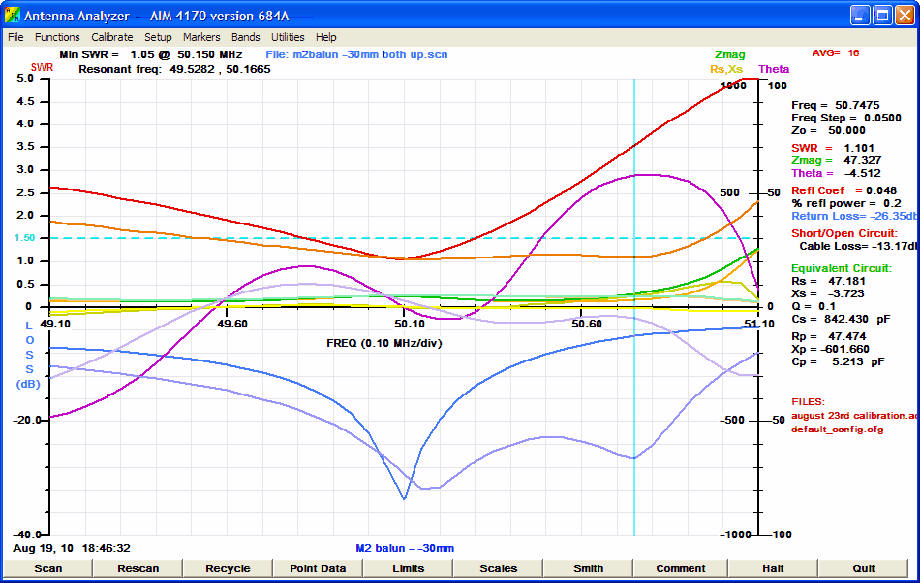Click the Cp = 5.213 pF value
This screenshot has width=920, height=583.
pos(837,361)
